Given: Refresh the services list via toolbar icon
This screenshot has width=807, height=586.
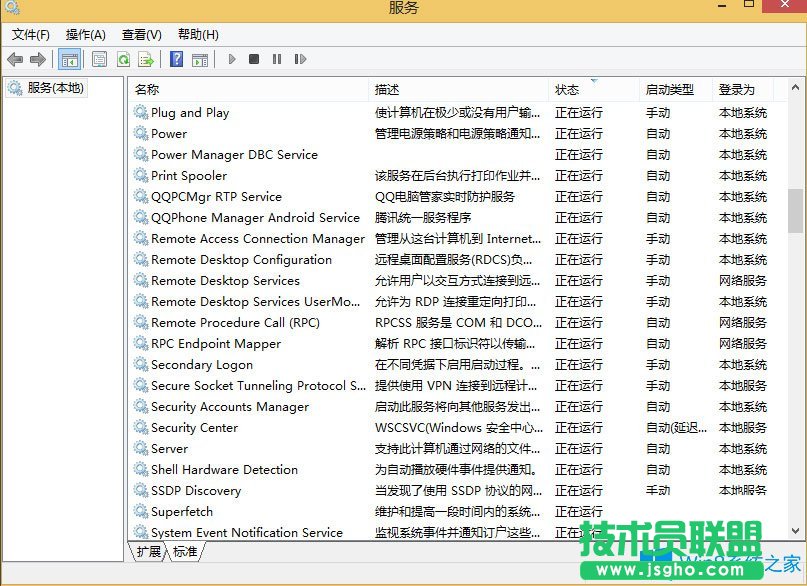Looking at the screenshot, I should (122, 59).
